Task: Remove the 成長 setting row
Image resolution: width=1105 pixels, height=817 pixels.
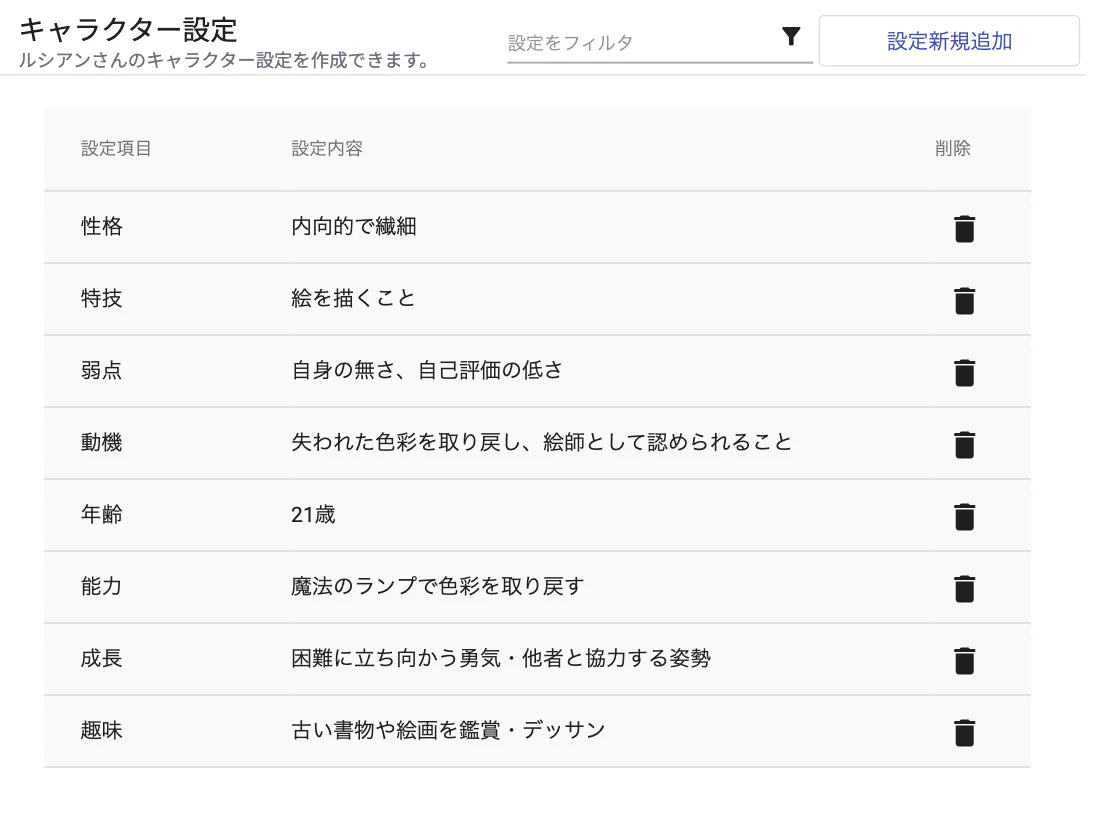Action: [x=964, y=660]
